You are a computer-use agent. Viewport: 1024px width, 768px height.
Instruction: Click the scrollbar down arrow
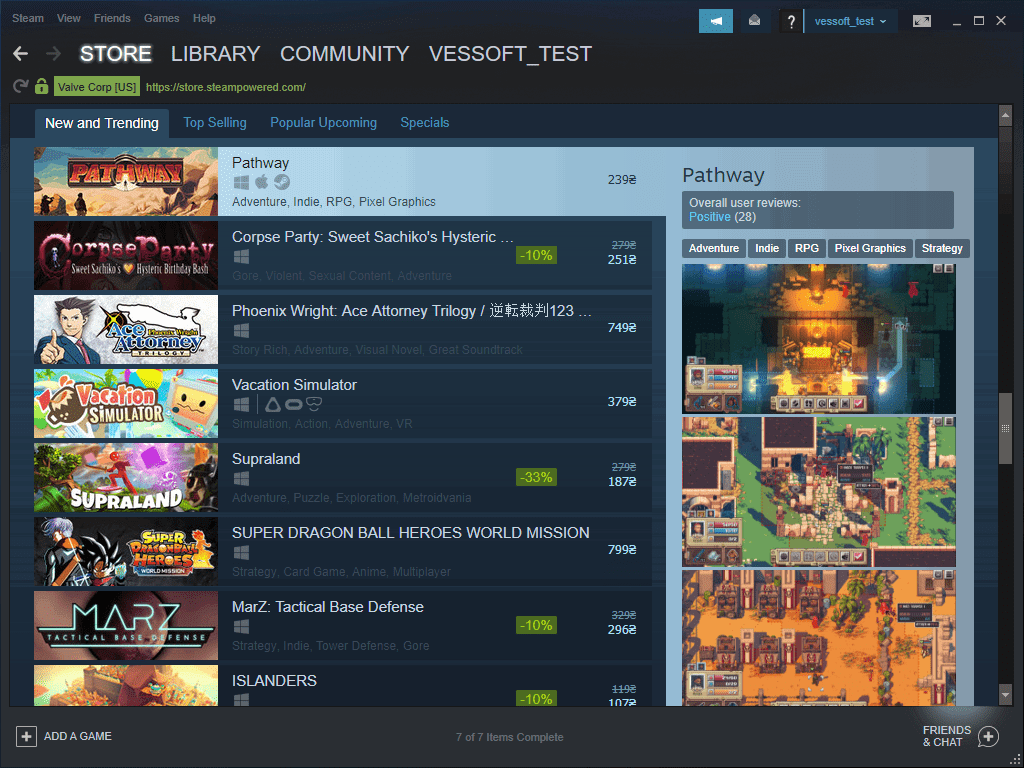(x=1005, y=694)
